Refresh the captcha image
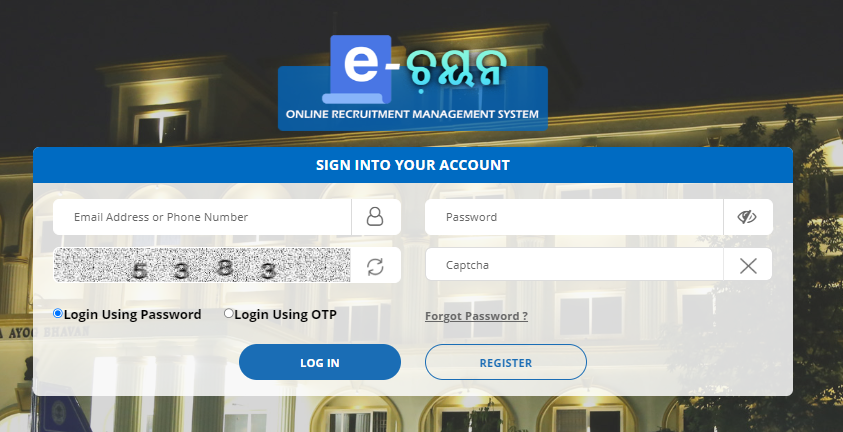This screenshot has width=843, height=432. (x=375, y=267)
